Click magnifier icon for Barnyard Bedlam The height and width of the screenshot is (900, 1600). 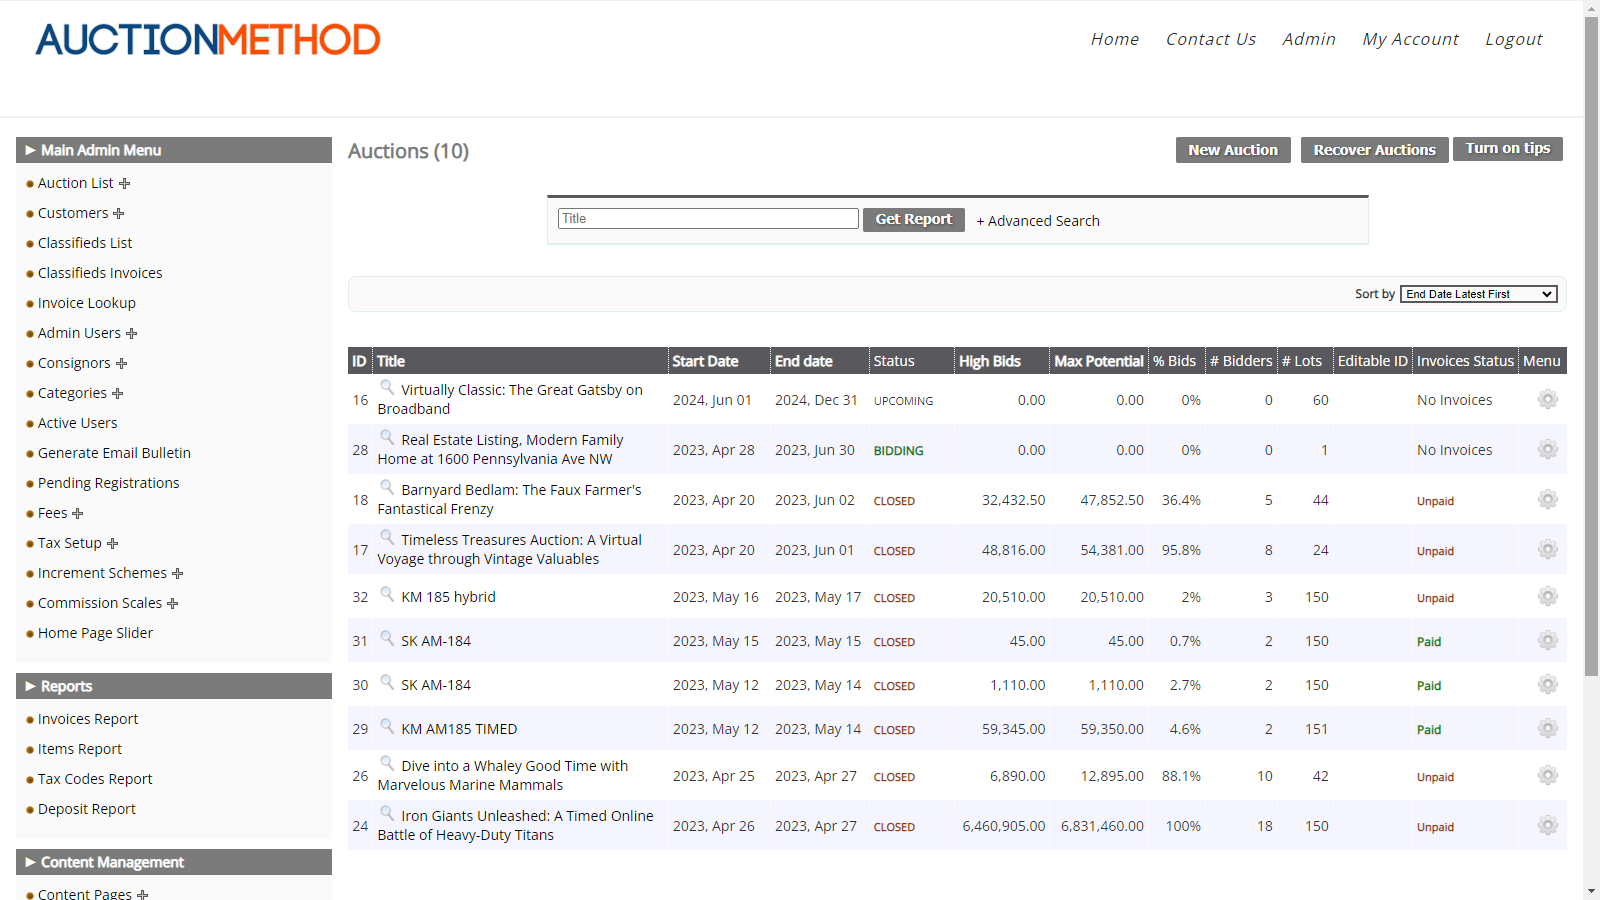point(387,487)
